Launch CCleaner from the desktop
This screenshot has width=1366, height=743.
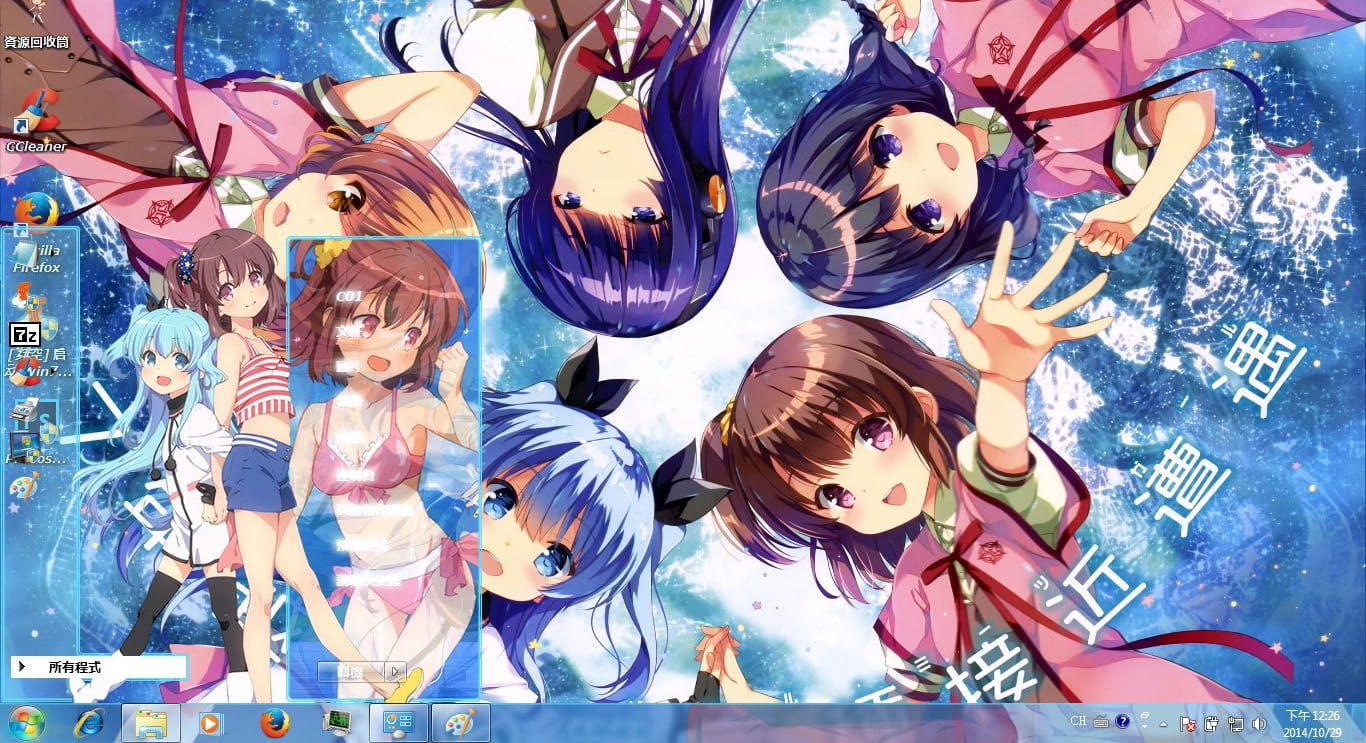point(40,105)
